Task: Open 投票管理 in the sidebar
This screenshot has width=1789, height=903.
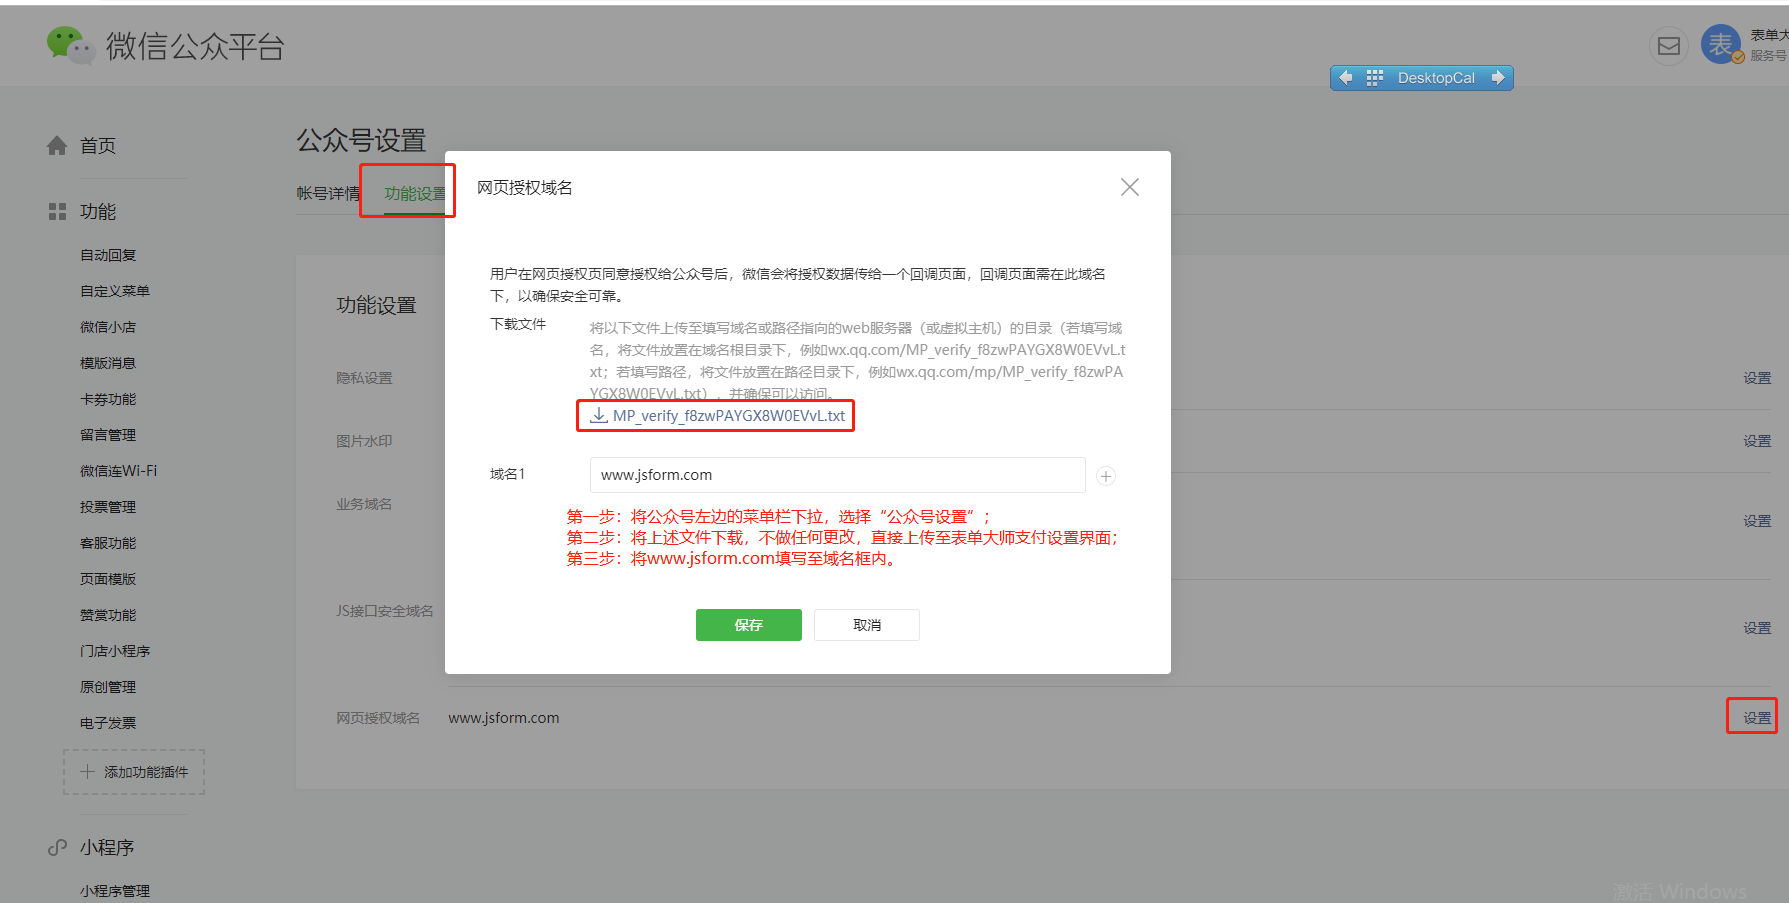Action: coord(108,507)
